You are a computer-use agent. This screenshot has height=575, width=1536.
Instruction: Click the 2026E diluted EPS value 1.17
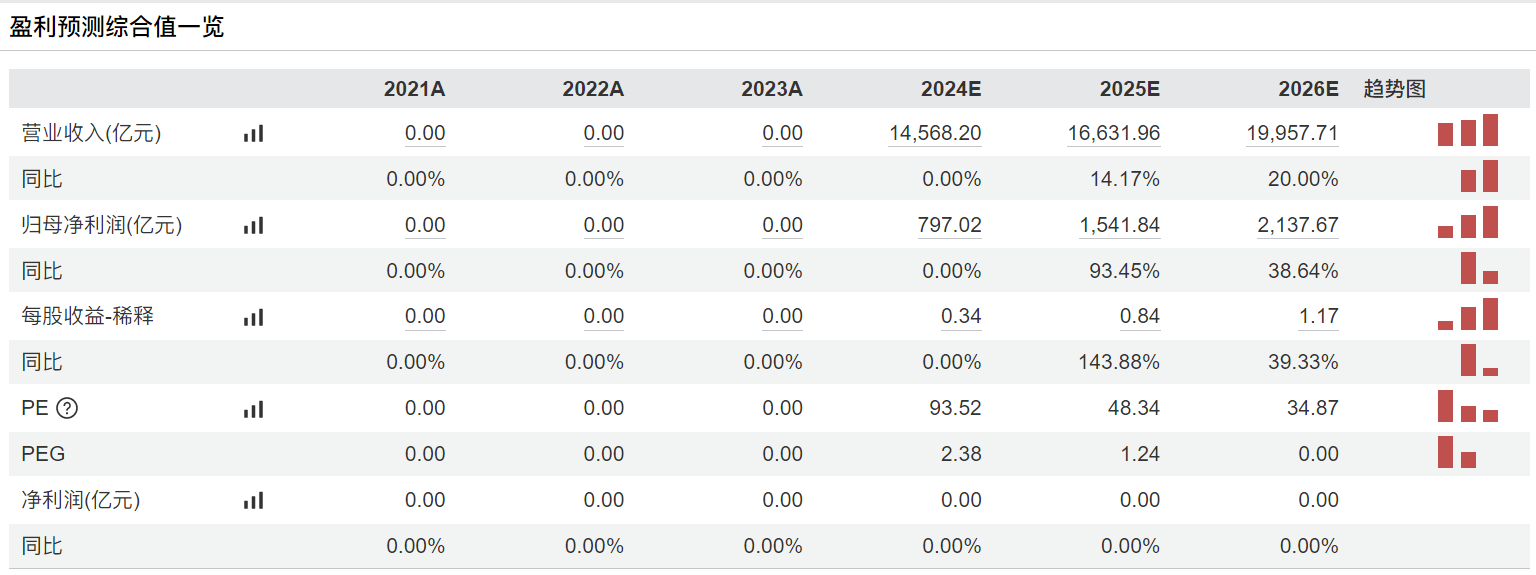(1318, 317)
